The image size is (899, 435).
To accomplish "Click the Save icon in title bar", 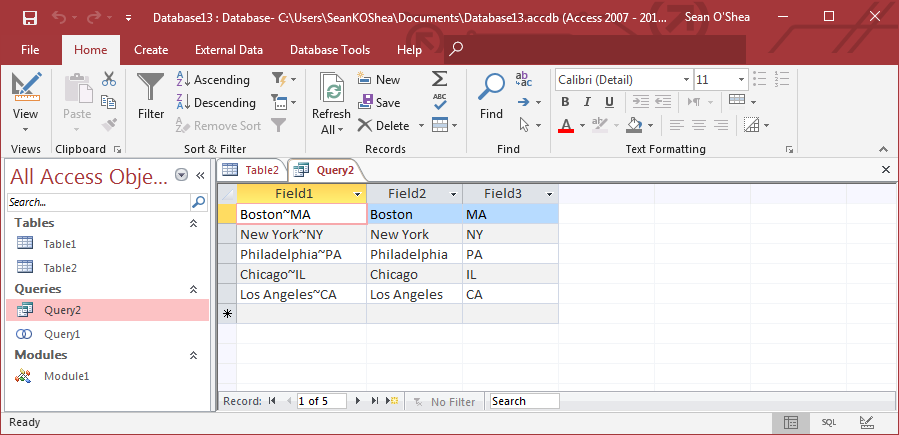I will [x=30, y=18].
